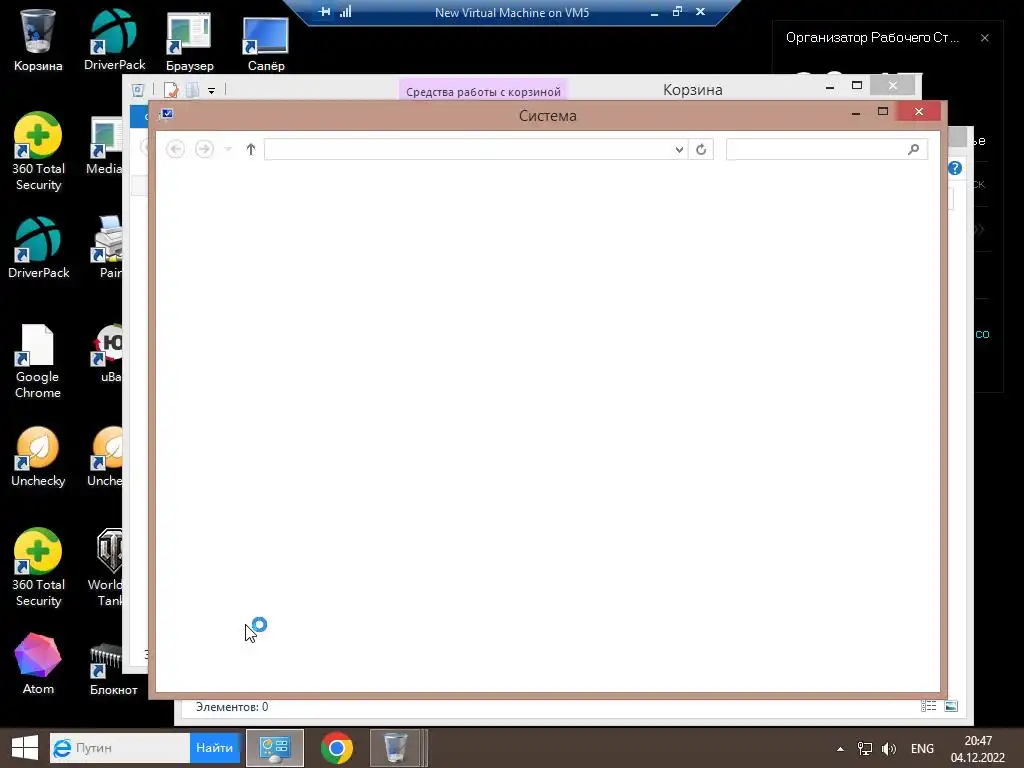Click the taskbar search field with Путин
1024x768 pixels.
(x=120, y=748)
